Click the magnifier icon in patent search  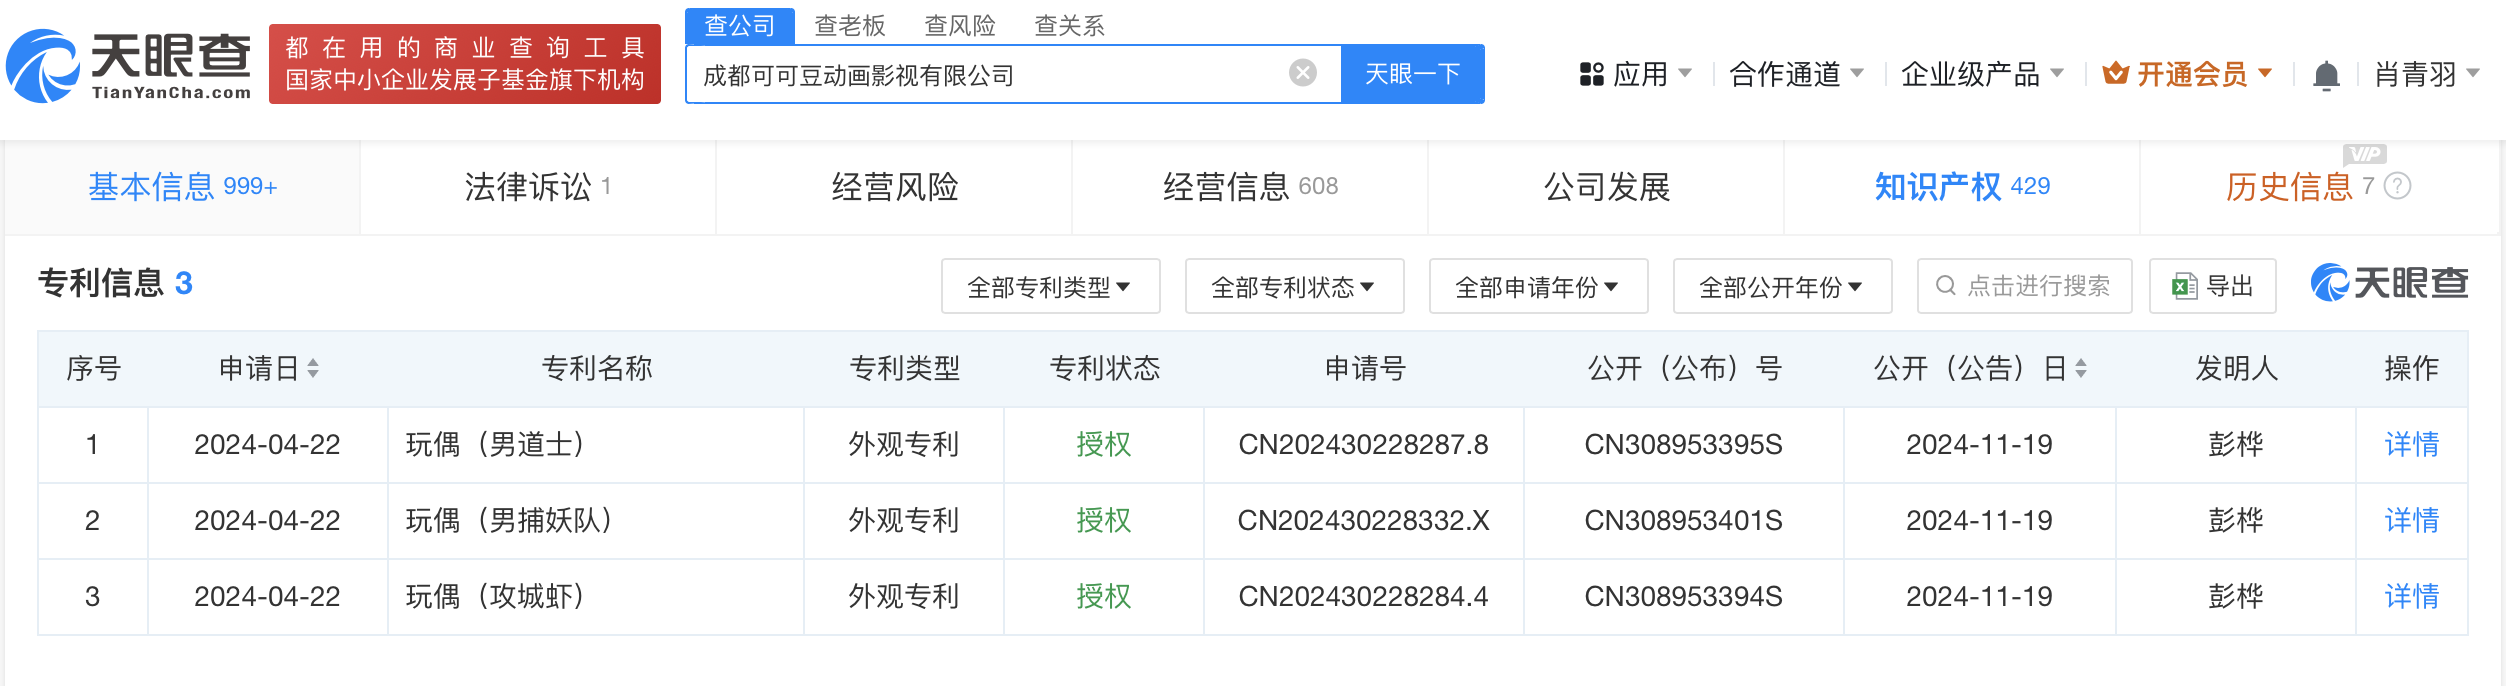[1945, 286]
